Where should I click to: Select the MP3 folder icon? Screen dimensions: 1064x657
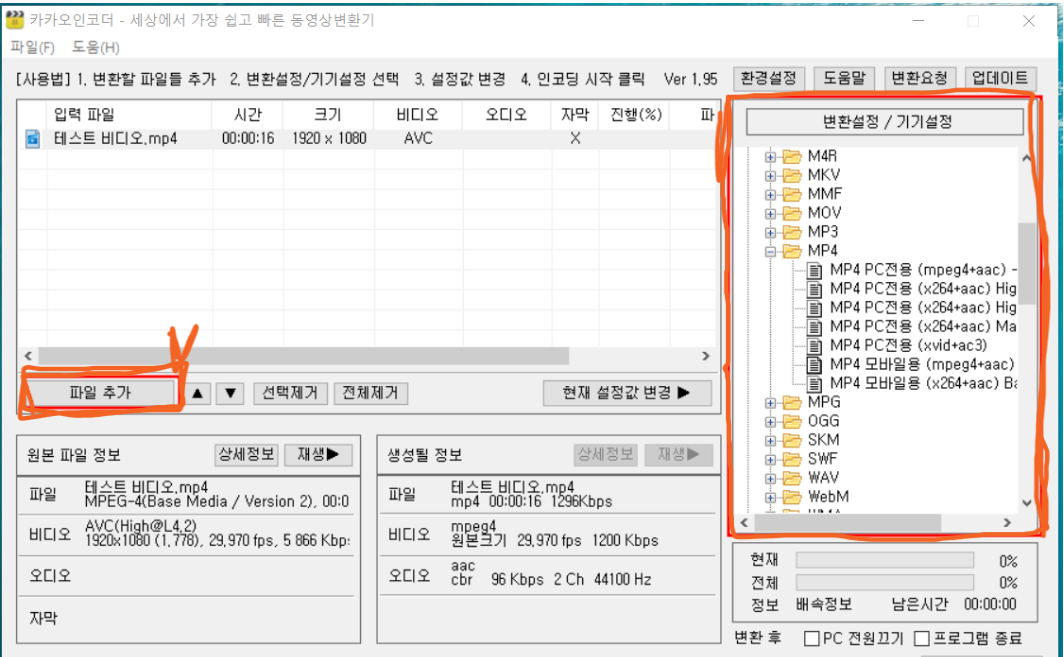coord(792,233)
